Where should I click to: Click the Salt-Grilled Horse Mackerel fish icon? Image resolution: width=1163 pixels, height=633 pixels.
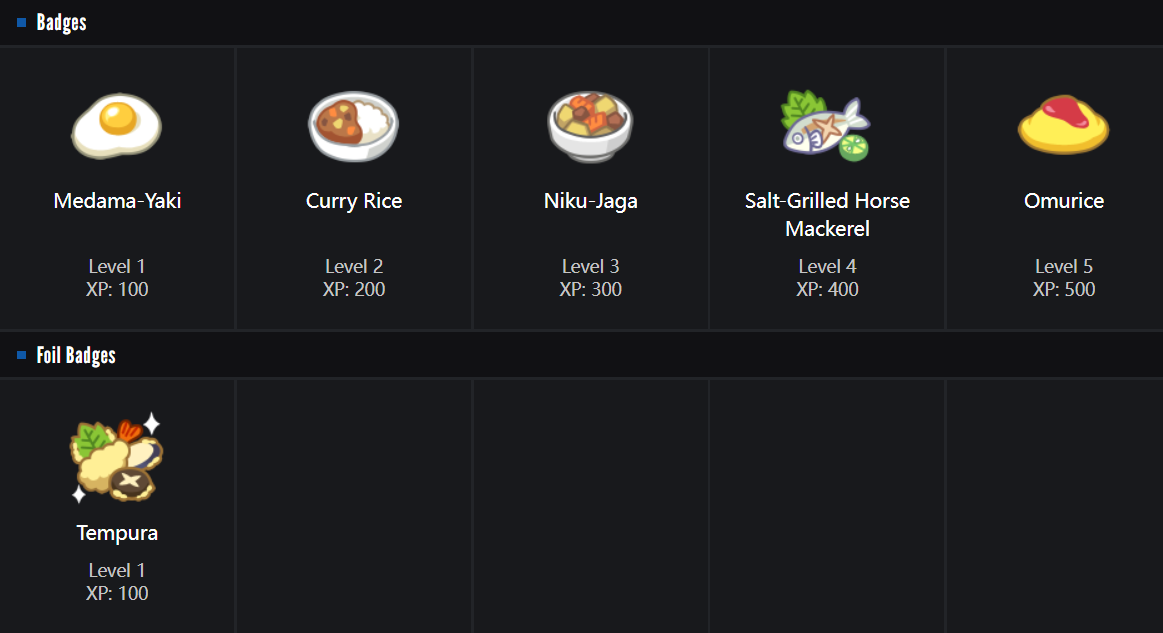[826, 125]
